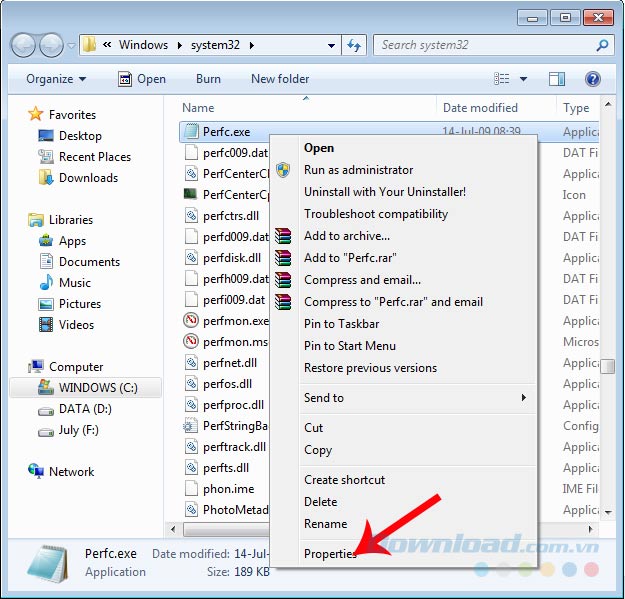Click the change view icon
The height and width of the screenshot is (599, 625).
(501, 79)
